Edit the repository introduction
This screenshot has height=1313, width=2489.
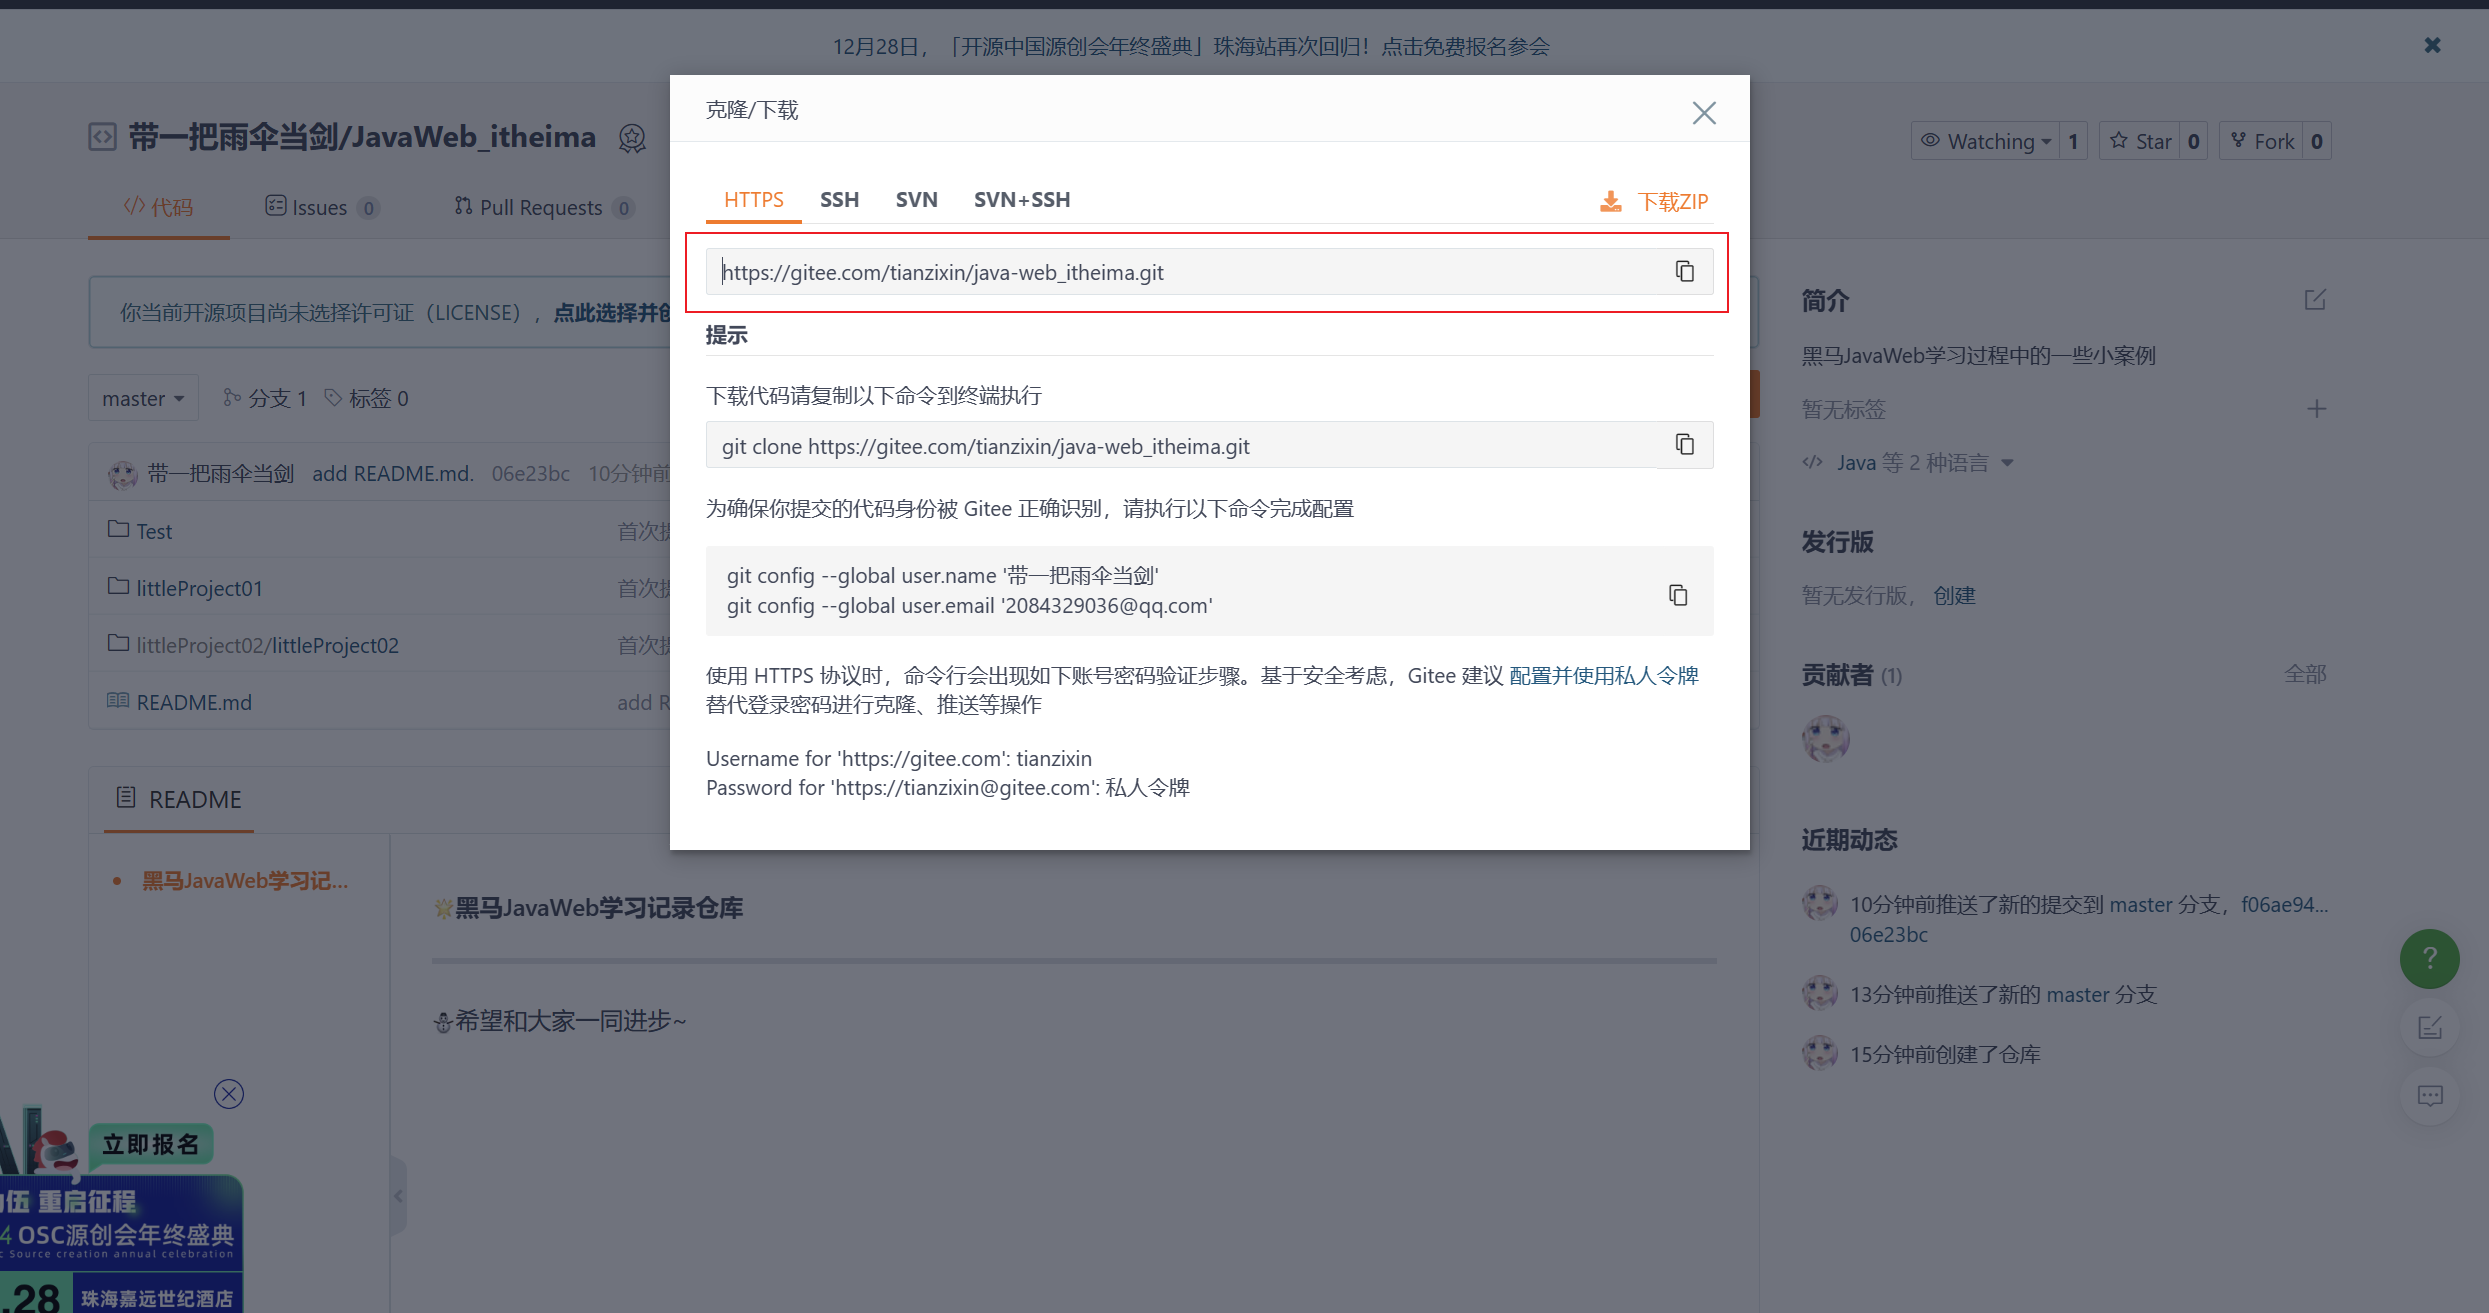pos(2315,300)
